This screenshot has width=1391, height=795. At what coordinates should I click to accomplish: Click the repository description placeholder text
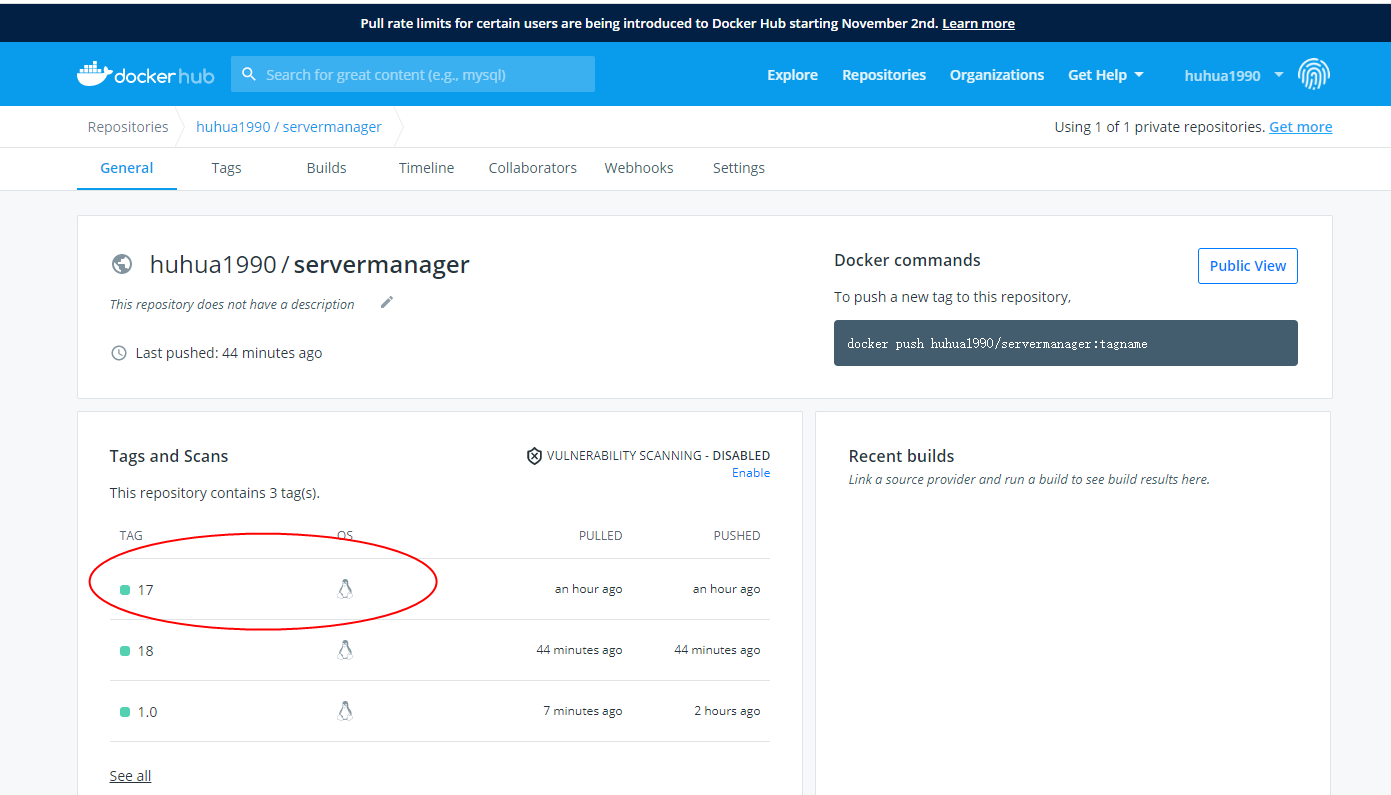pyautogui.click(x=232, y=304)
